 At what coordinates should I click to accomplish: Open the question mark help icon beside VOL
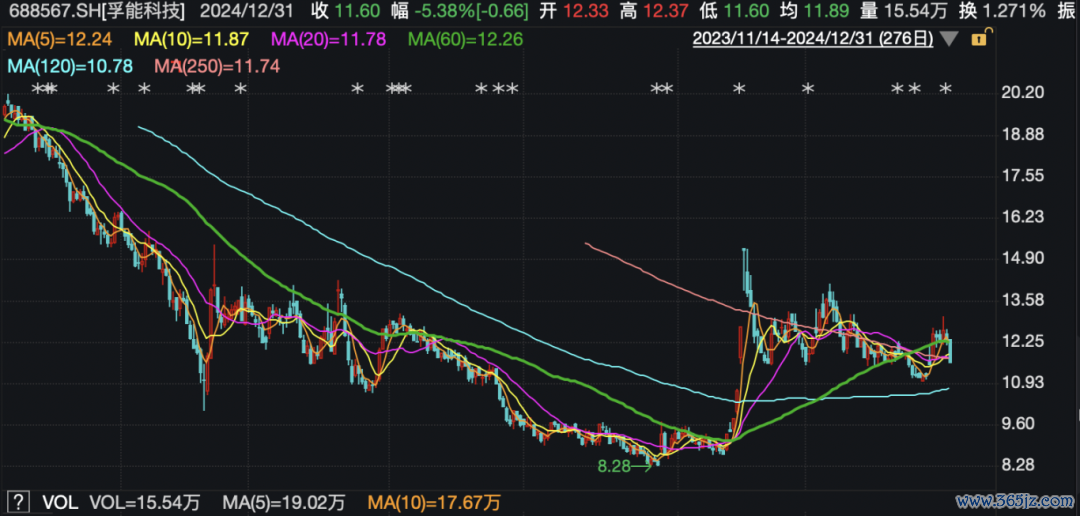[19, 501]
